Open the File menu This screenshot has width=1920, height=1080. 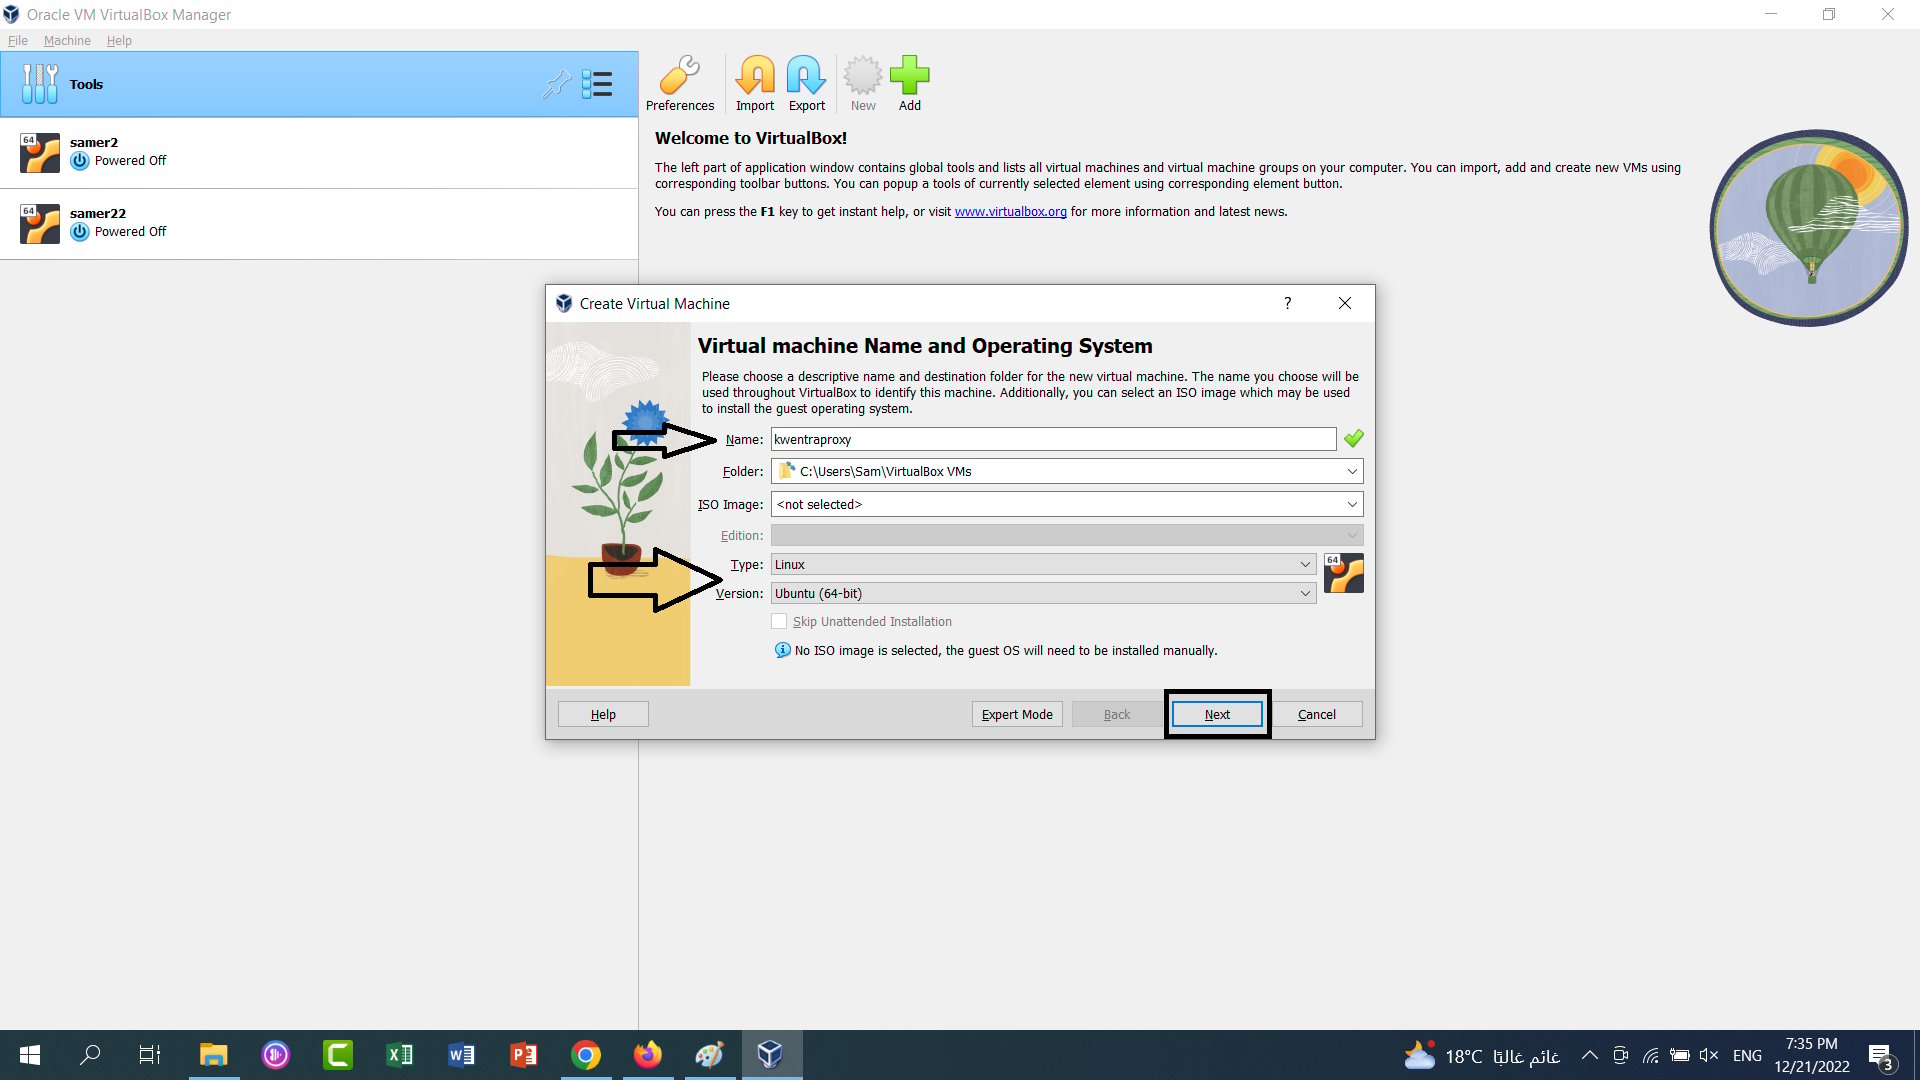tap(18, 40)
